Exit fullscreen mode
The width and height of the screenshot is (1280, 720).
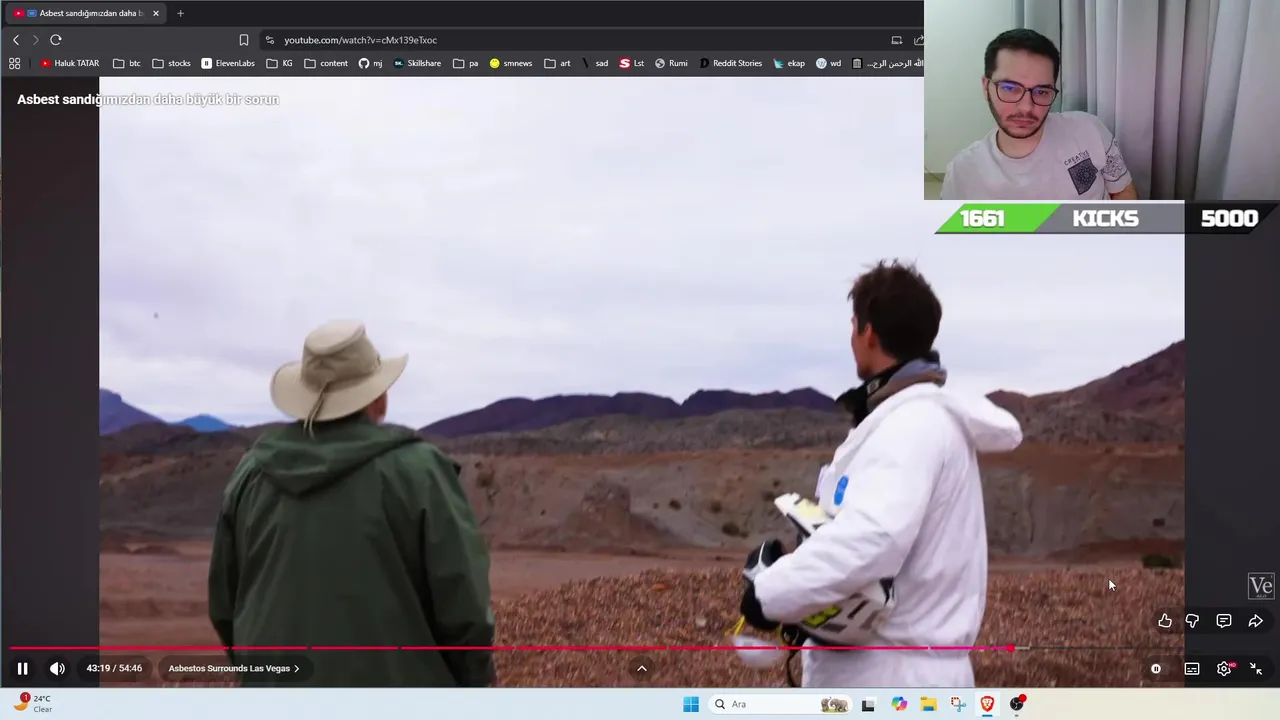1256,669
